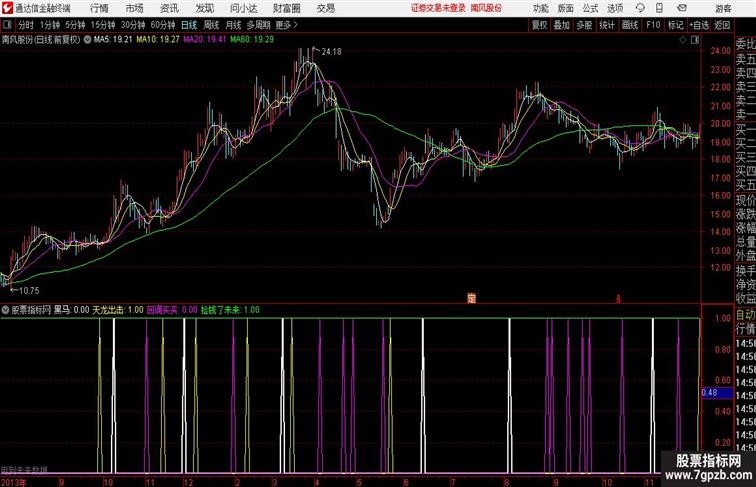Click the MA60: 19.29 indicator label
This screenshot has height=487, width=756.
[252, 40]
